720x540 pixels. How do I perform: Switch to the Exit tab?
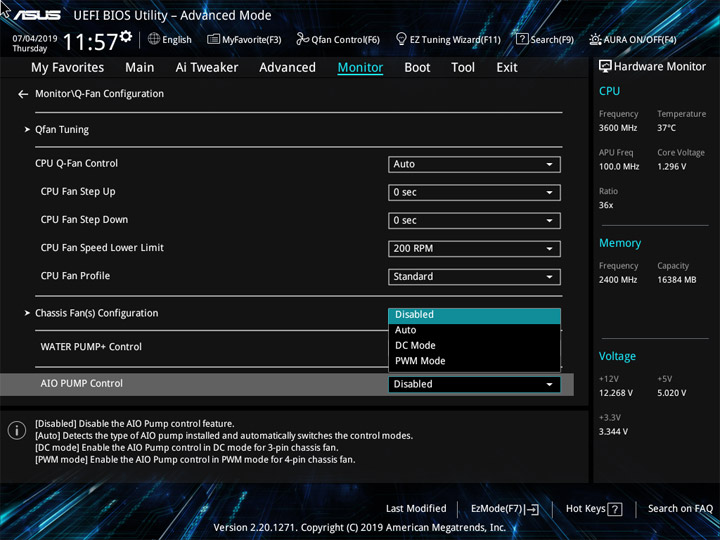pyautogui.click(x=507, y=68)
